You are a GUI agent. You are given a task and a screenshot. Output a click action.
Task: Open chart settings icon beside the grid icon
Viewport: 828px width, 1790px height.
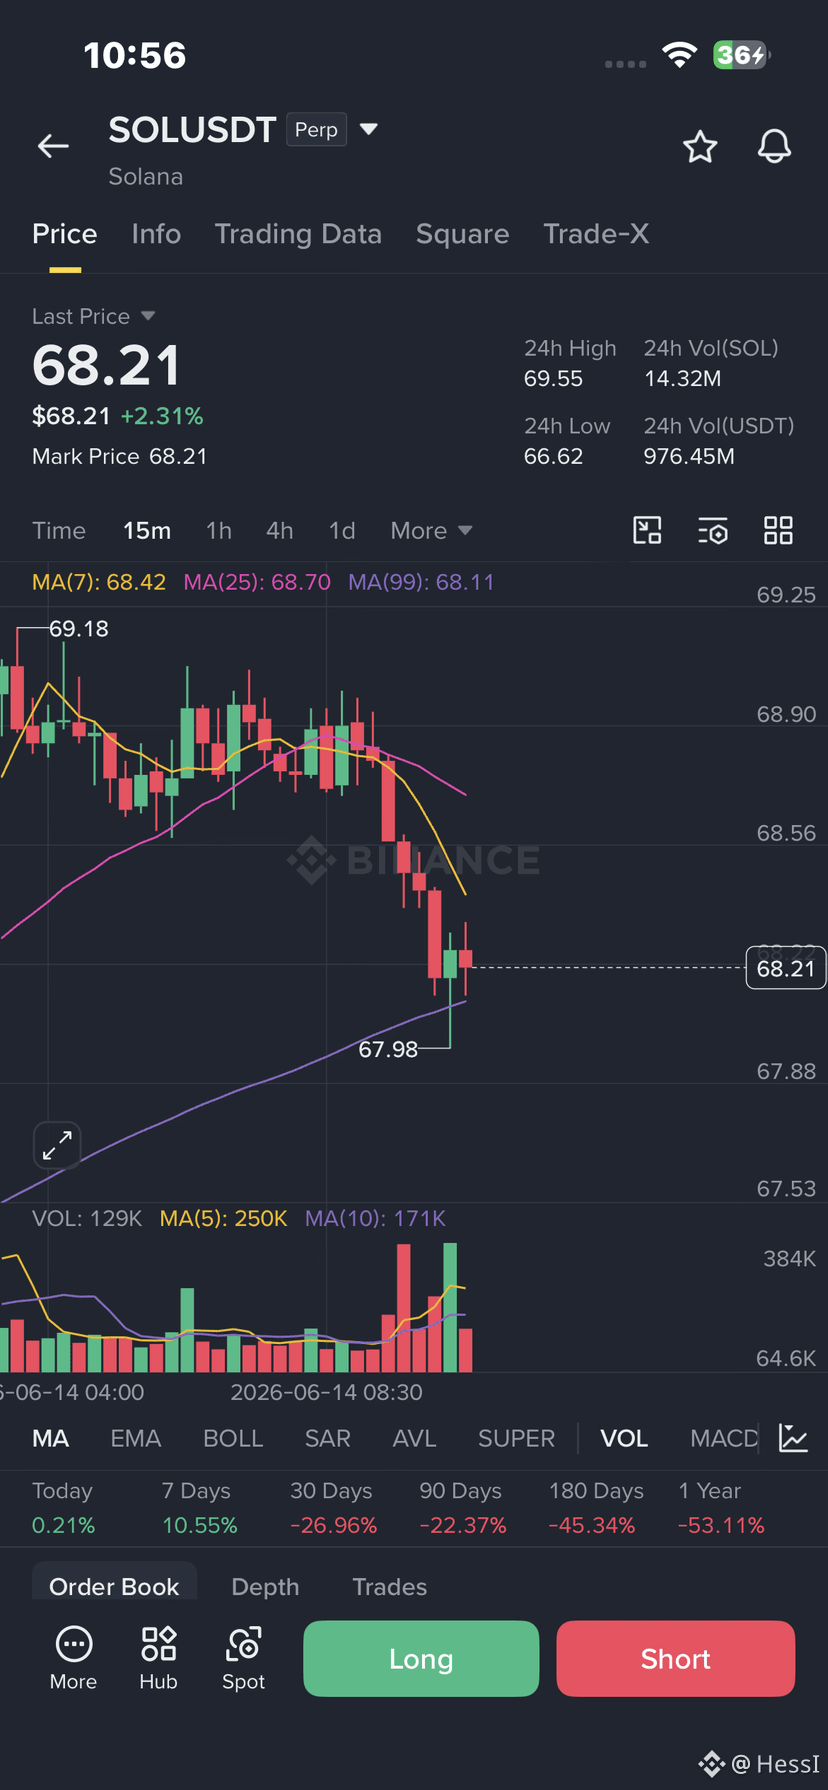click(713, 530)
